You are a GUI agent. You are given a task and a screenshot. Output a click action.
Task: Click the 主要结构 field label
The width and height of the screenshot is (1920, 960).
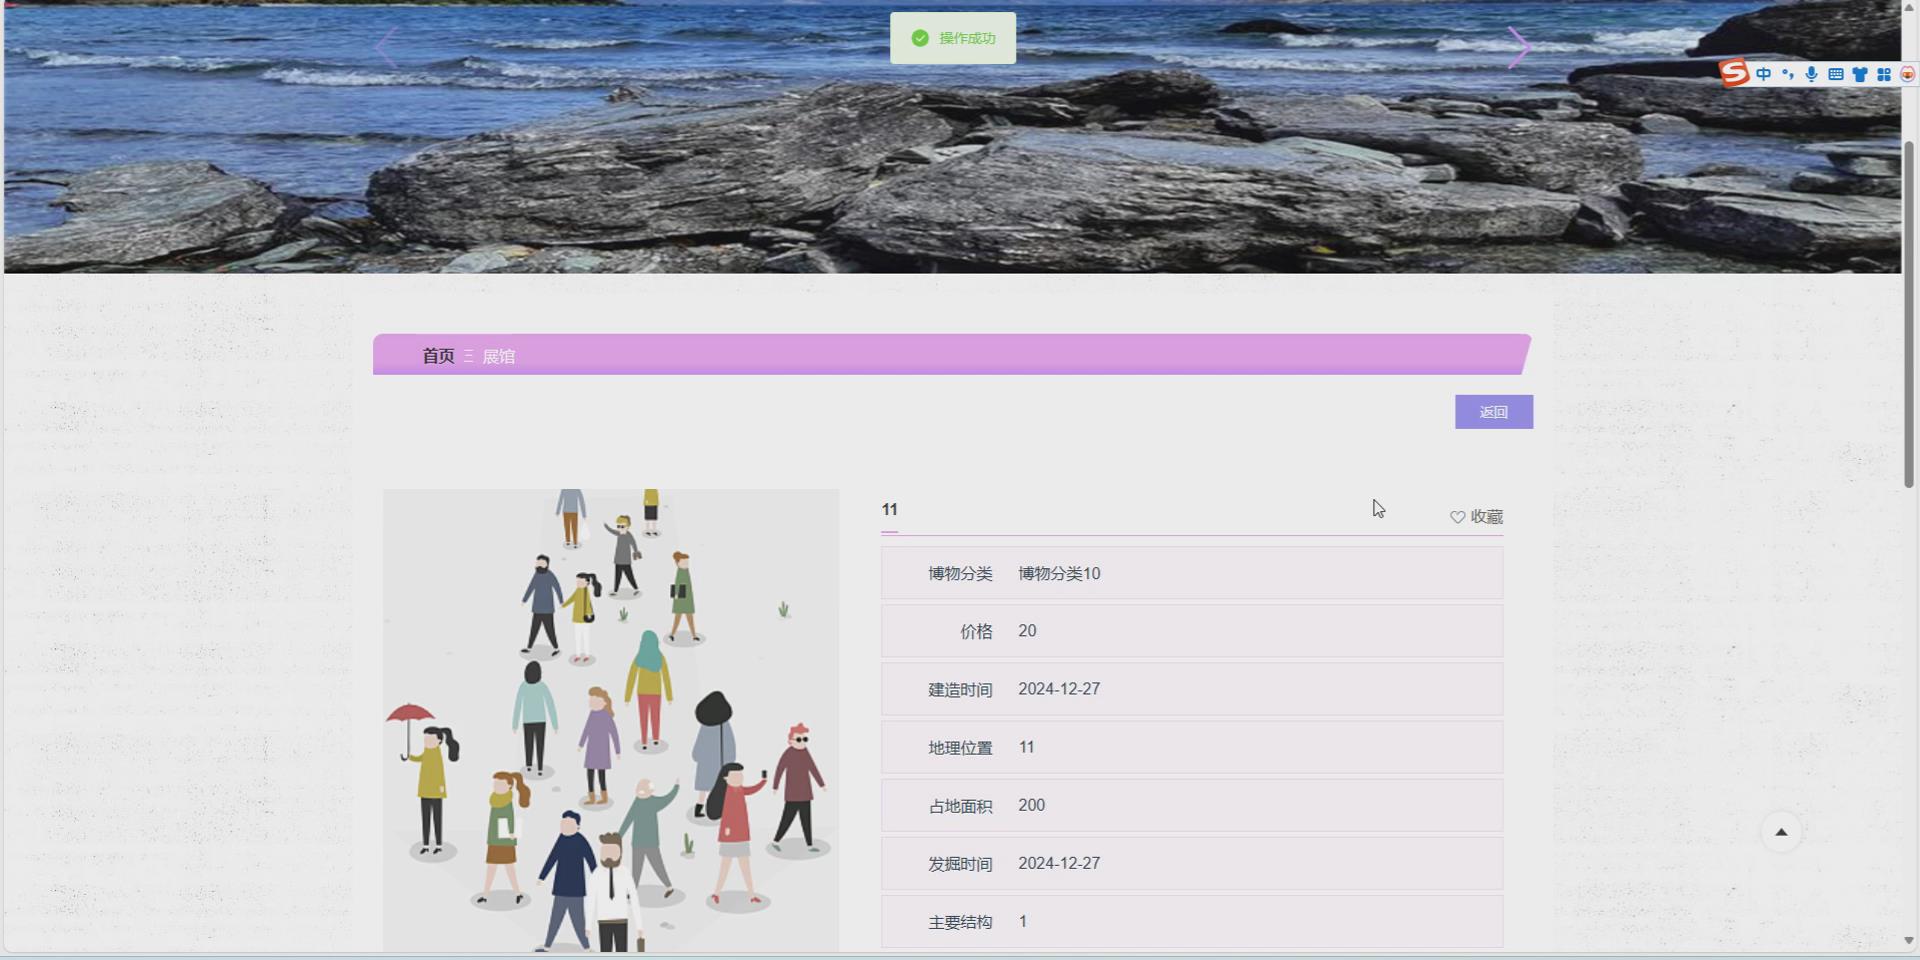tap(960, 921)
